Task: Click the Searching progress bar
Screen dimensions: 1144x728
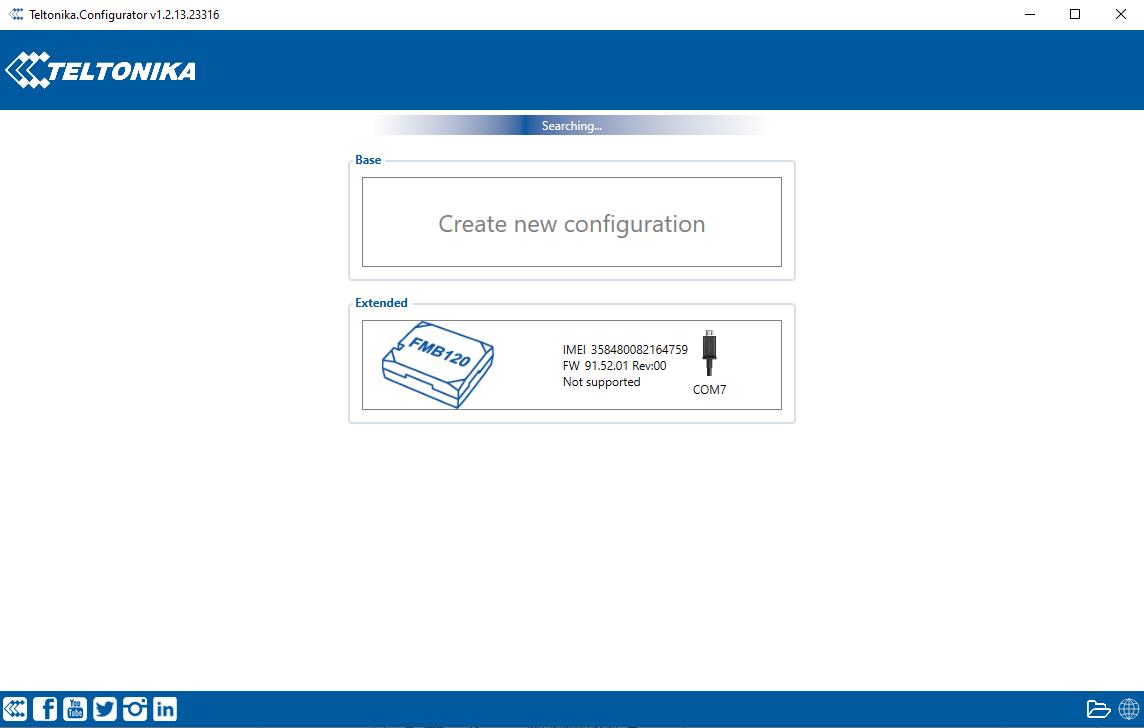Action: pos(571,126)
